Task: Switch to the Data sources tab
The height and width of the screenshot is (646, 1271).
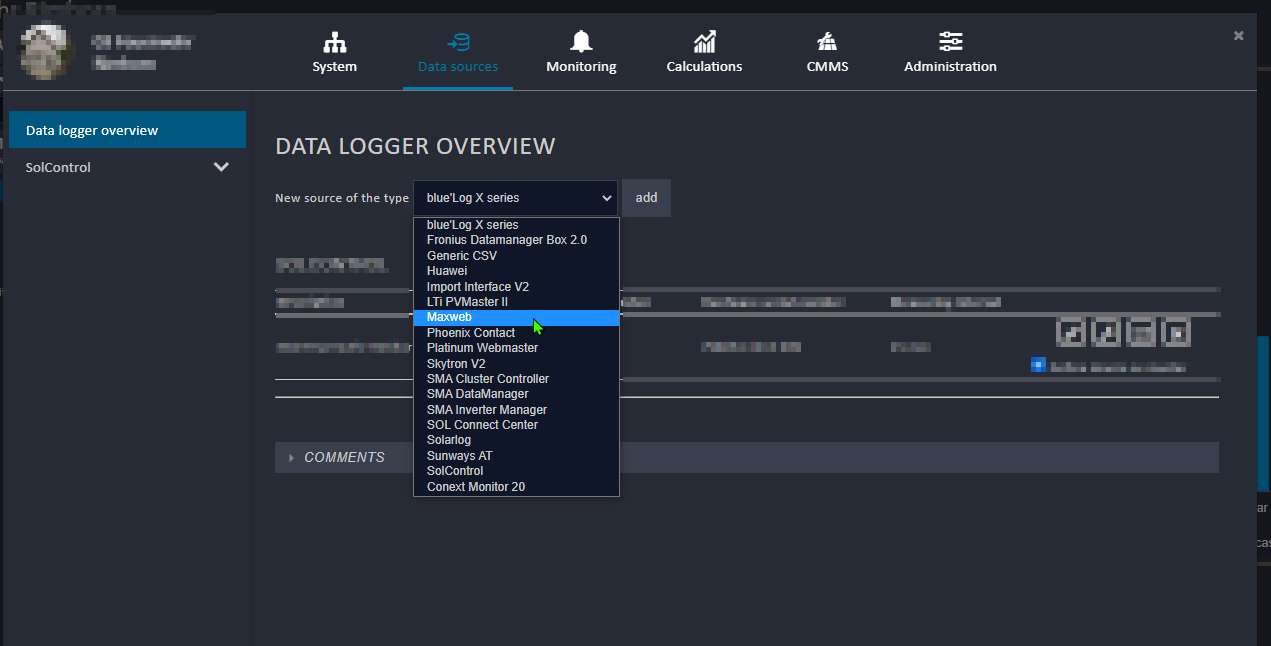Action: (x=458, y=53)
